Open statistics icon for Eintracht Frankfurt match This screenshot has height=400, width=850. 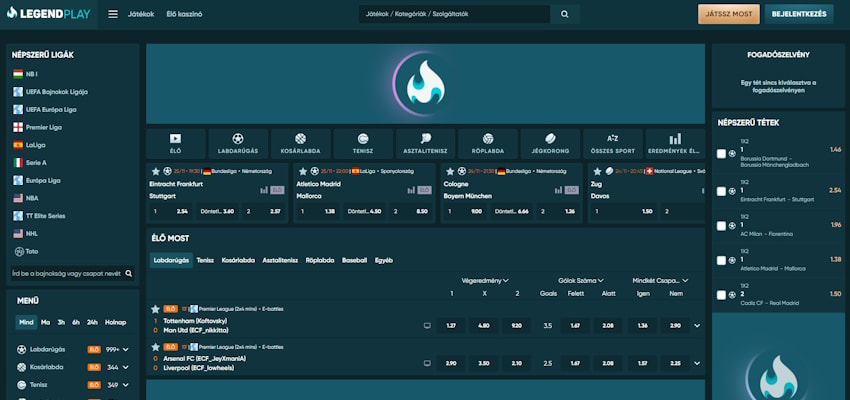point(264,190)
